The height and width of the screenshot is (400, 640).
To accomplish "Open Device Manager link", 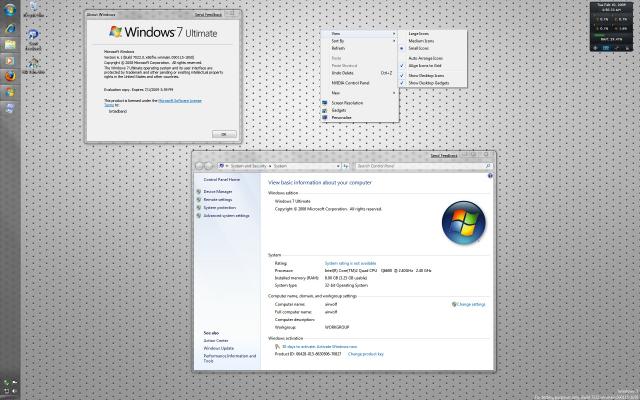I will coord(218,191).
